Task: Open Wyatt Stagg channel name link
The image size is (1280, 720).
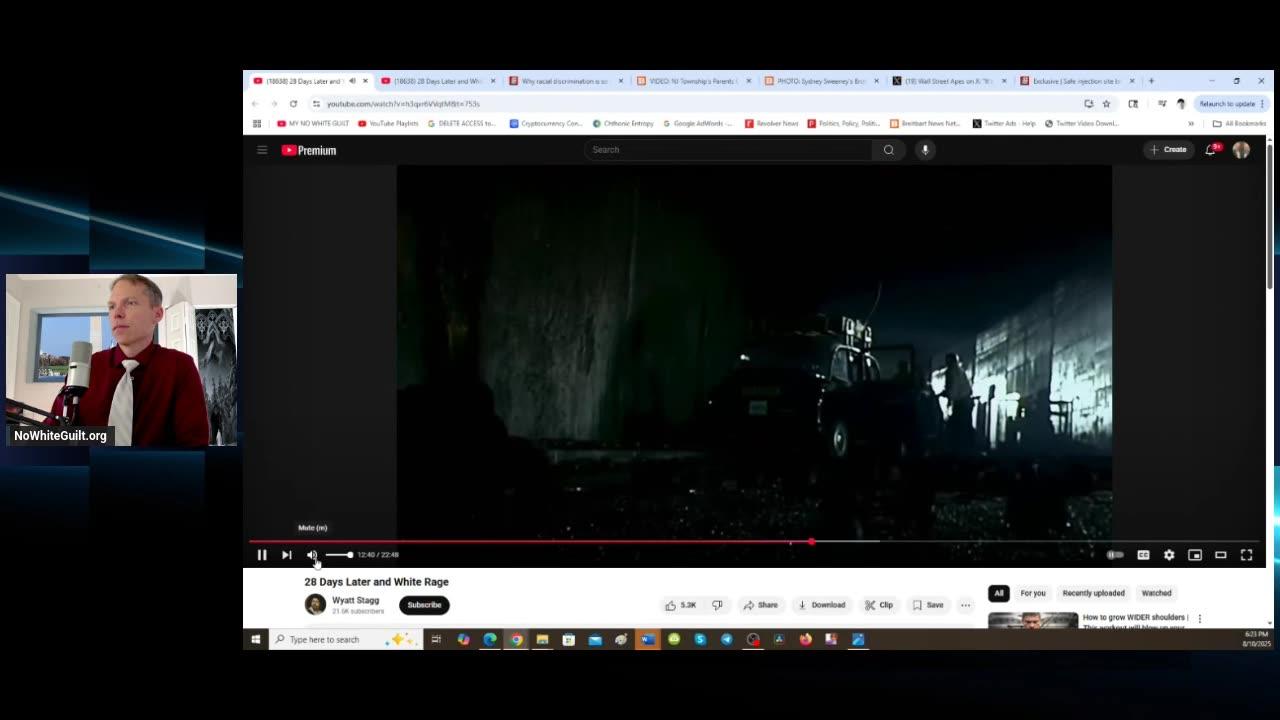Action: 355,600
